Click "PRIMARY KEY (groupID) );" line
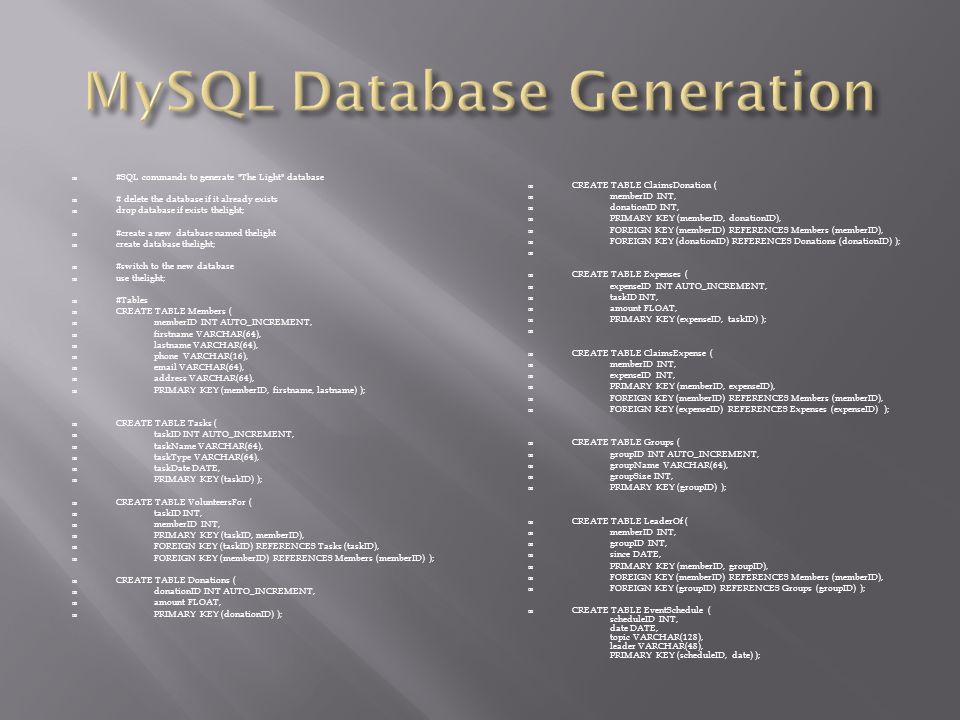Image resolution: width=960 pixels, height=720 pixels. [669, 487]
